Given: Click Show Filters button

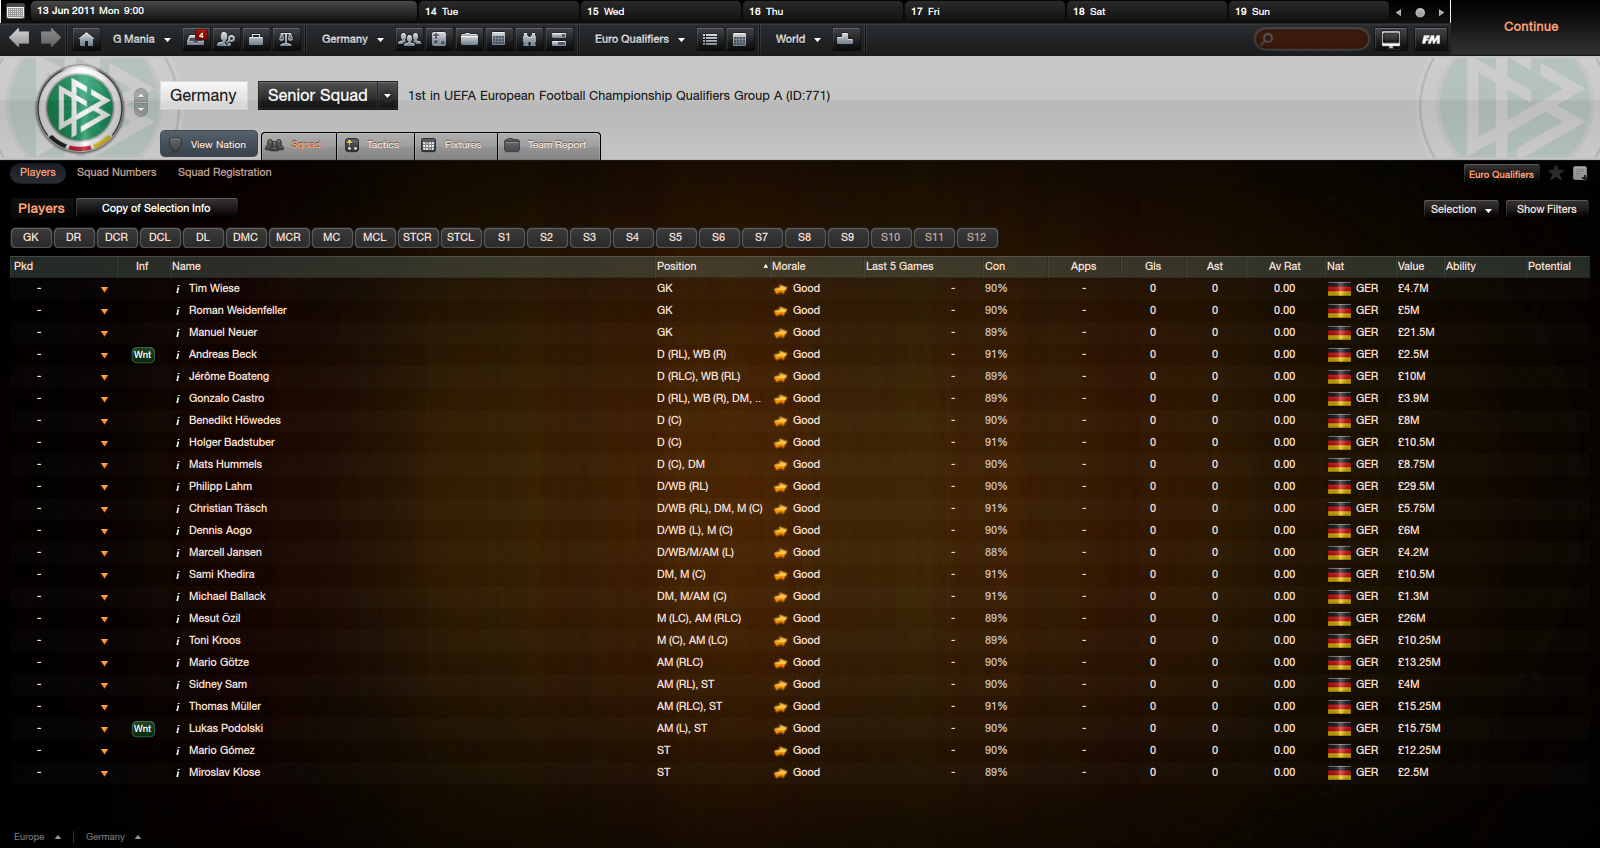Looking at the screenshot, I should [x=1546, y=209].
